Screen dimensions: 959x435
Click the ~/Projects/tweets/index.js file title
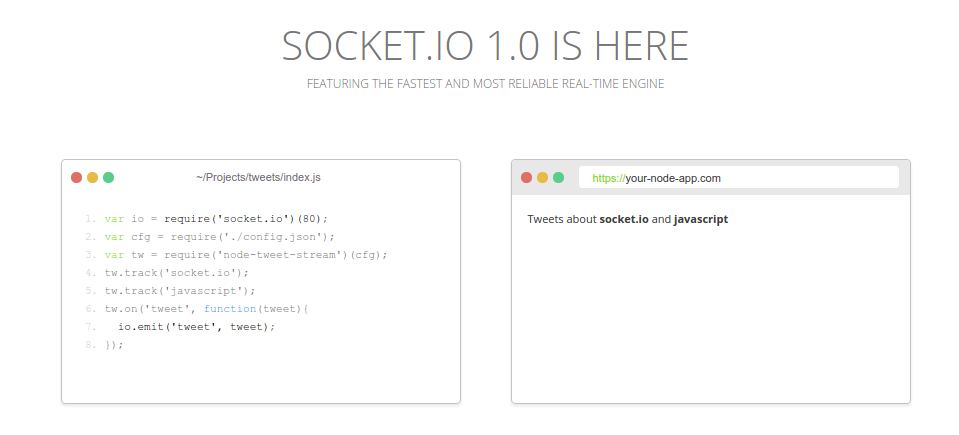point(258,178)
